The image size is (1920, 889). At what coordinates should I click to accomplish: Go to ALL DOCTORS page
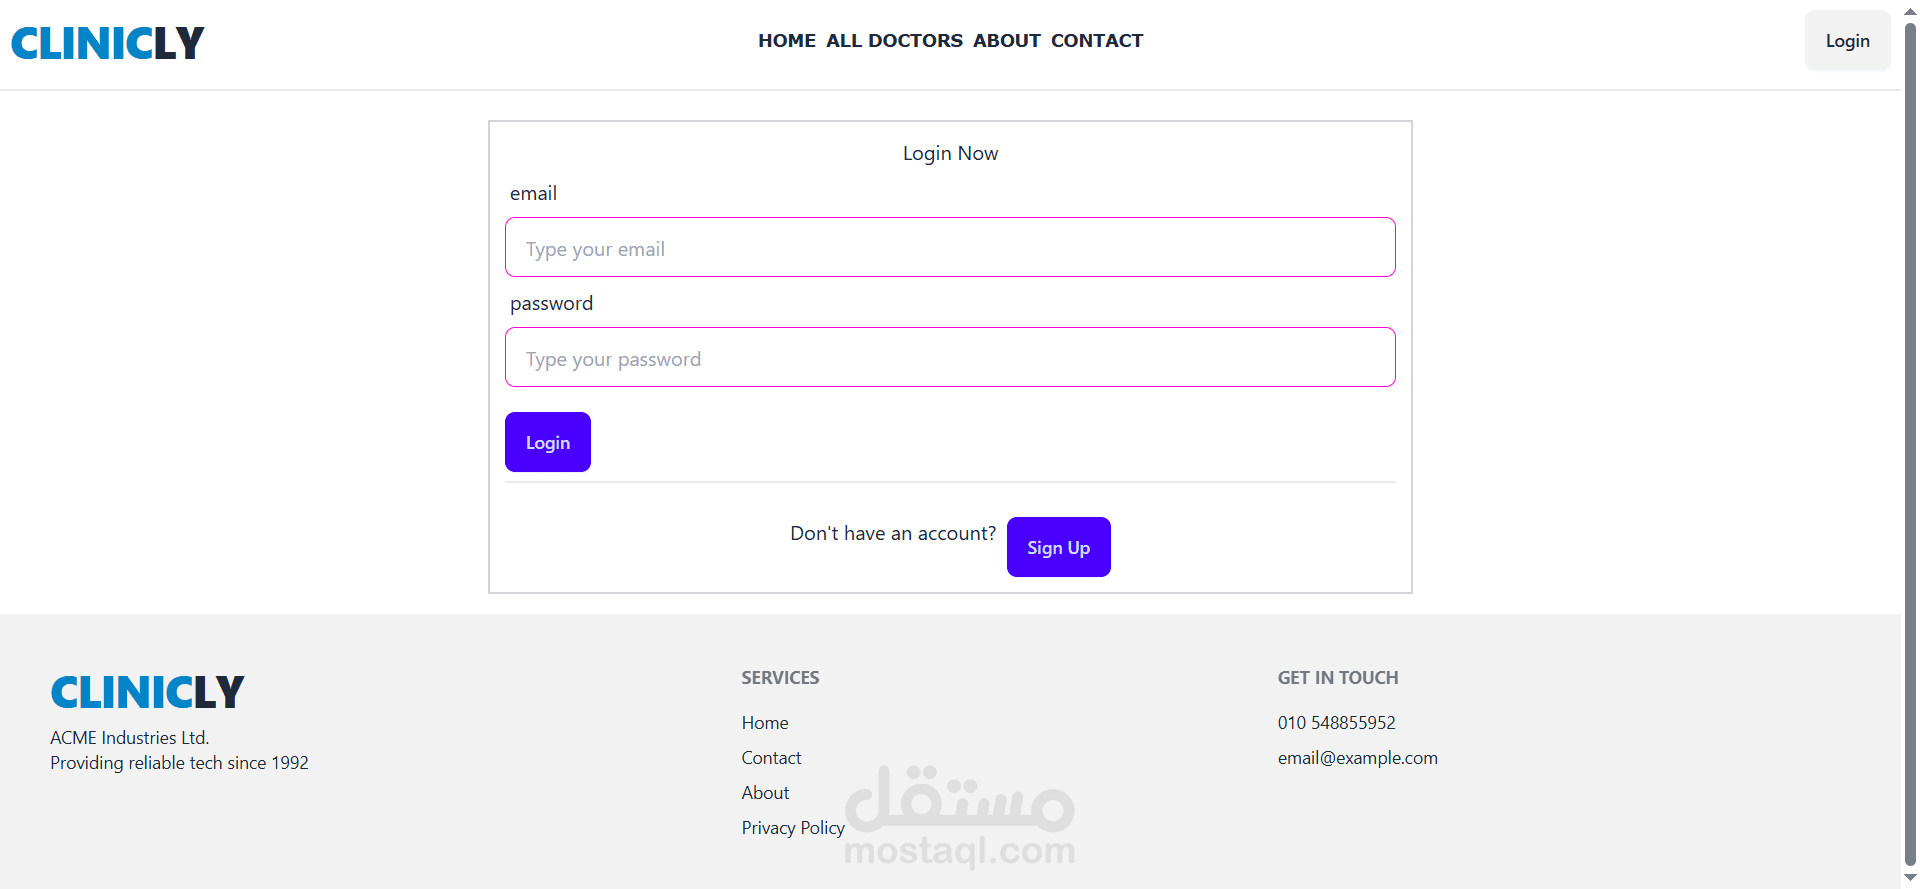(x=894, y=41)
